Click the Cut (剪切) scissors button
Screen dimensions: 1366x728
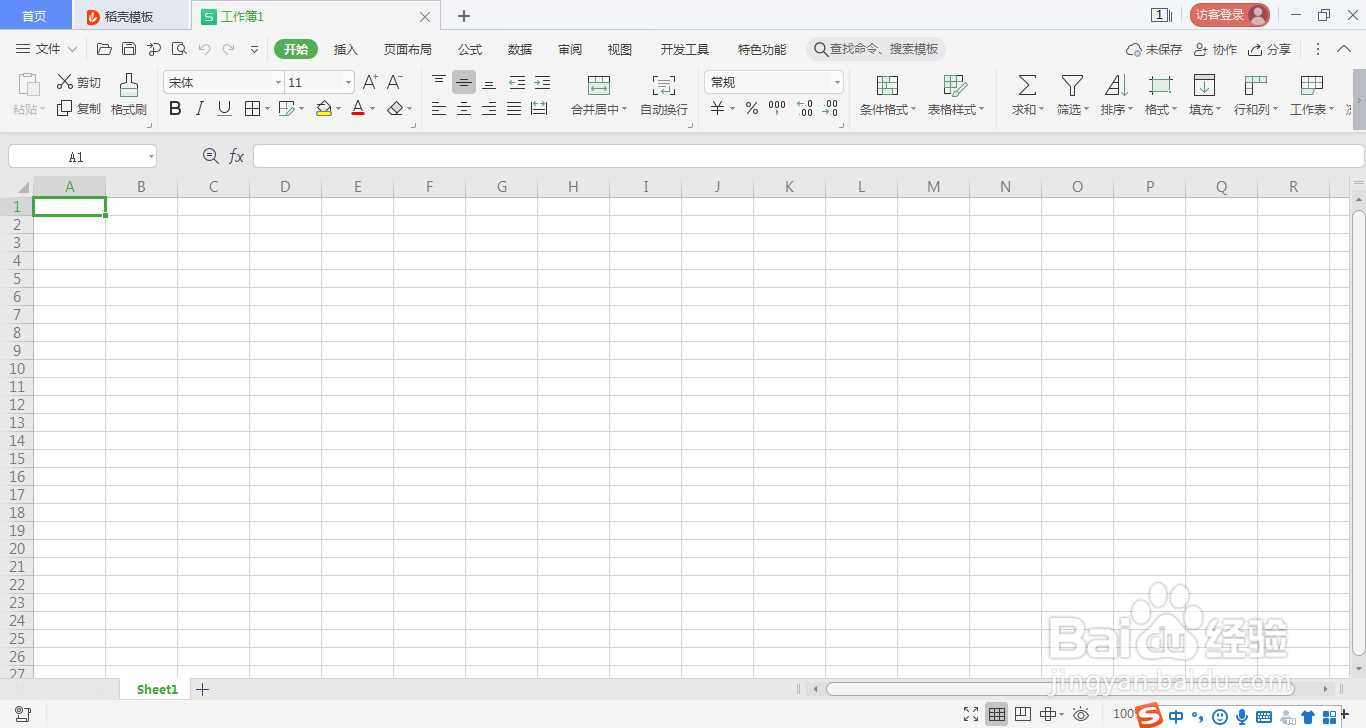pos(79,82)
